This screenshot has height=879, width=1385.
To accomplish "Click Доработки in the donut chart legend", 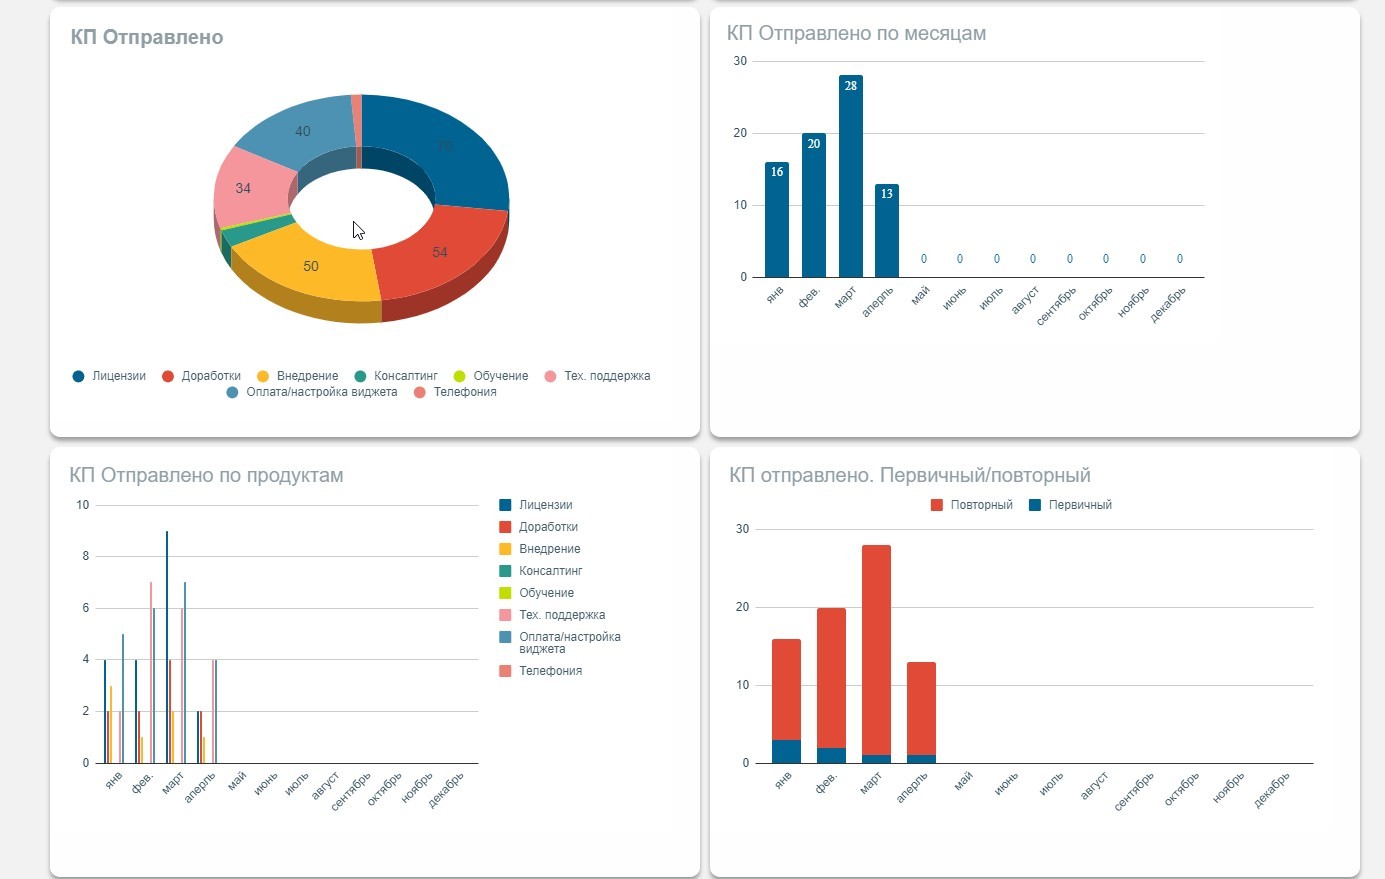I will coord(201,376).
